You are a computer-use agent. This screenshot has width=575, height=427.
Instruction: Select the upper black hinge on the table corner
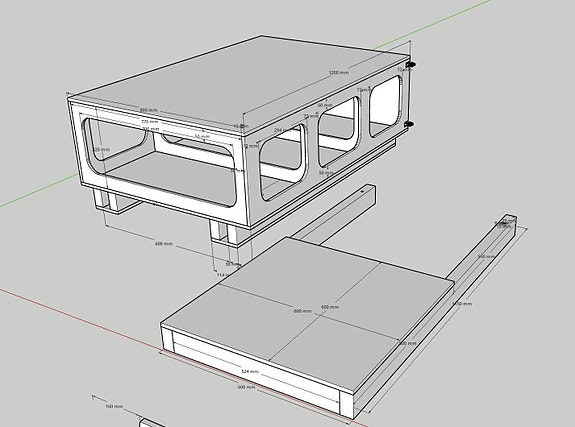[410, 65]
